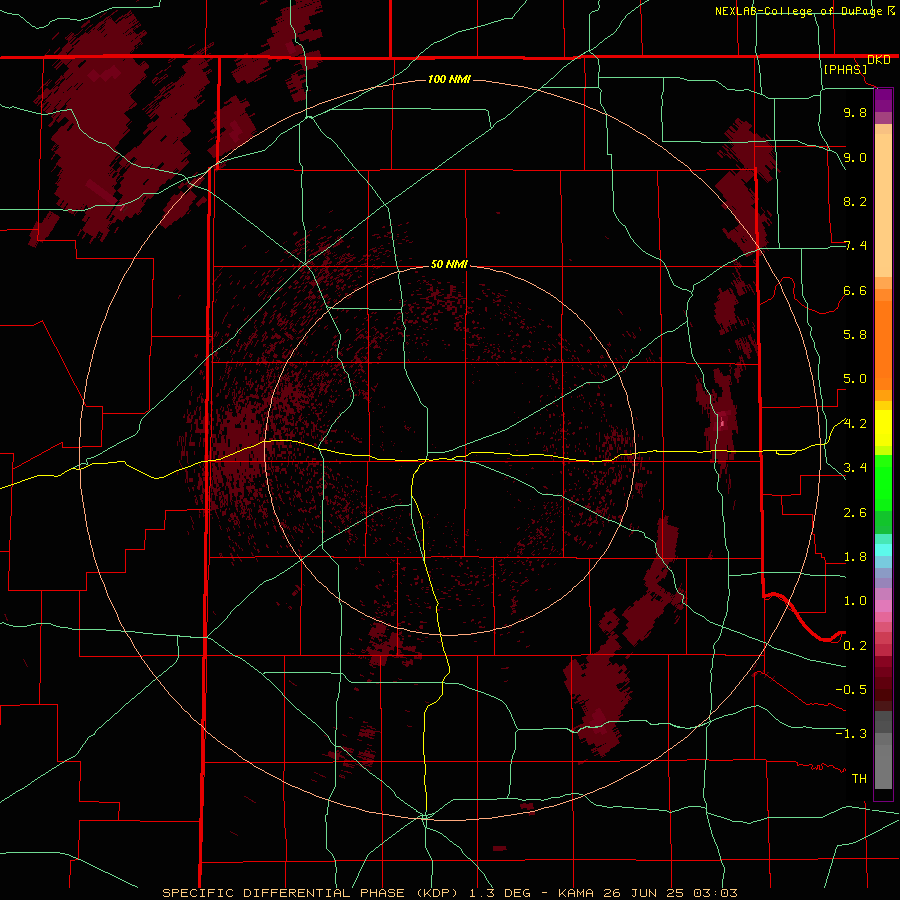Click the 5.0 legend value

855,379
